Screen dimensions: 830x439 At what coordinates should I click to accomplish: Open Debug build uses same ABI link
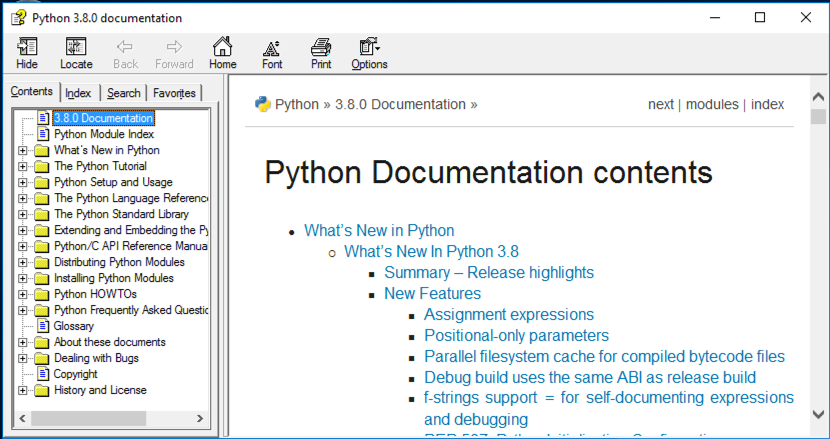coord(590,378)
